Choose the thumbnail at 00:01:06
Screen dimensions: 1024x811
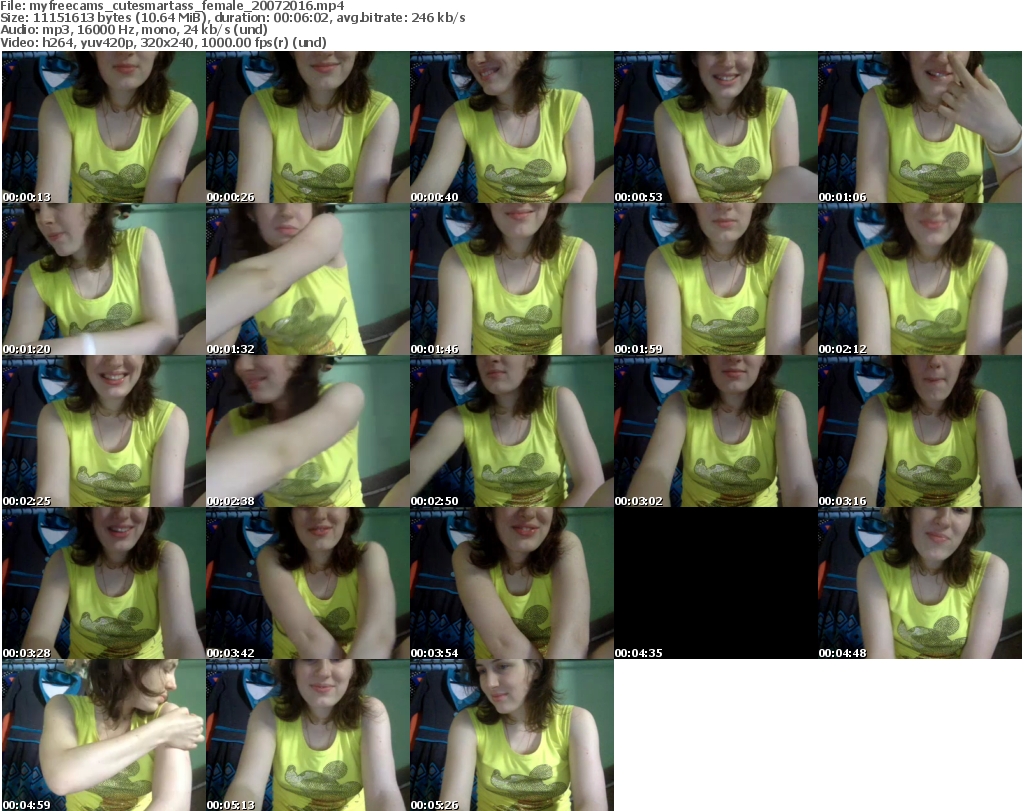tap(920, 127)
